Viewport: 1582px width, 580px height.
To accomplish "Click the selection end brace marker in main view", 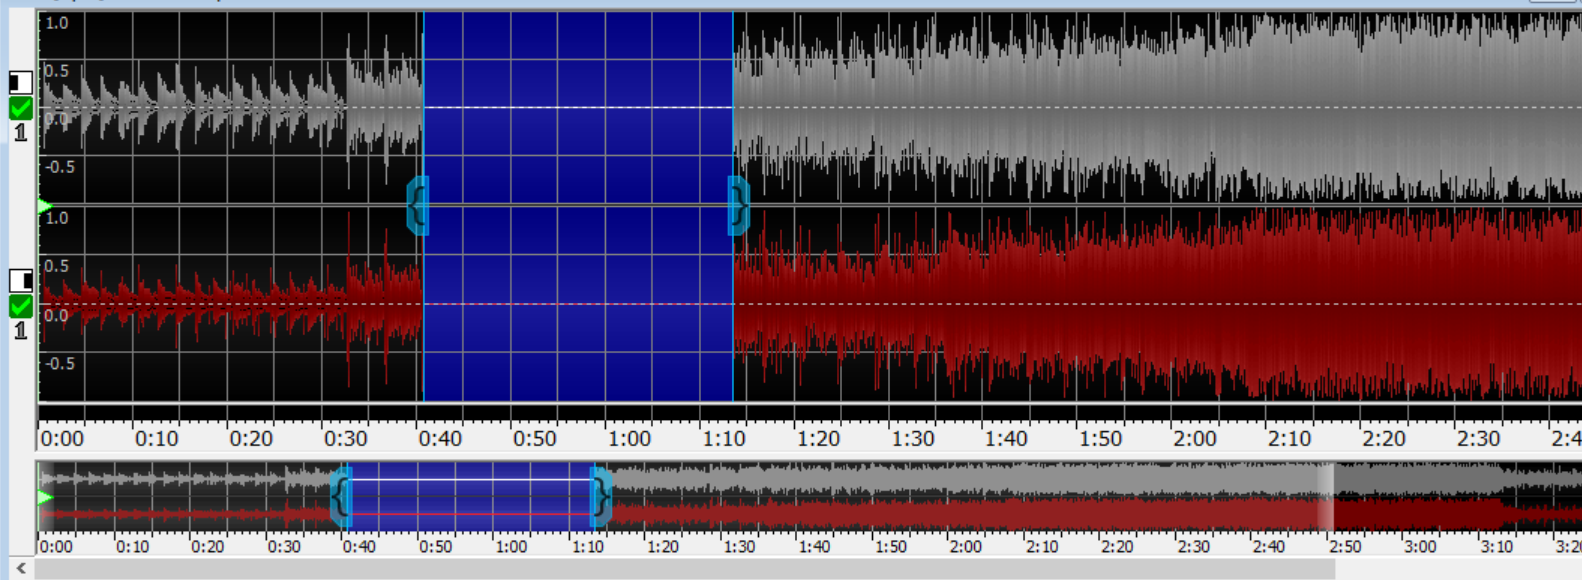I will click(738, 206).
